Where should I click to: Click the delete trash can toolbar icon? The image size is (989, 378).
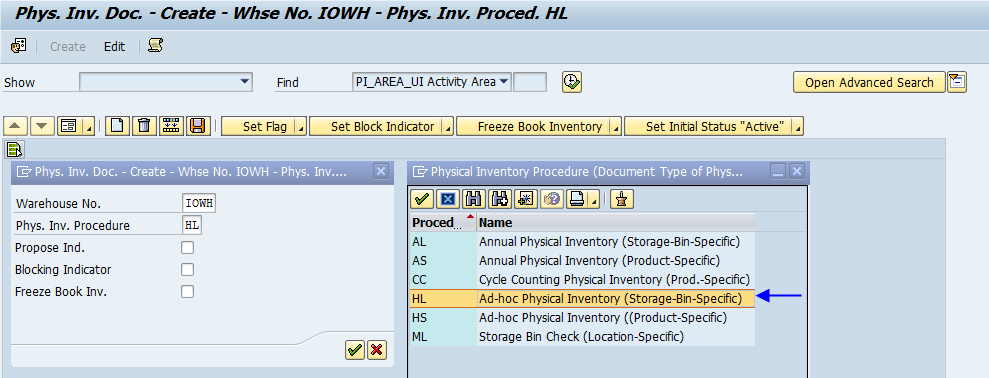coord(144,126)
